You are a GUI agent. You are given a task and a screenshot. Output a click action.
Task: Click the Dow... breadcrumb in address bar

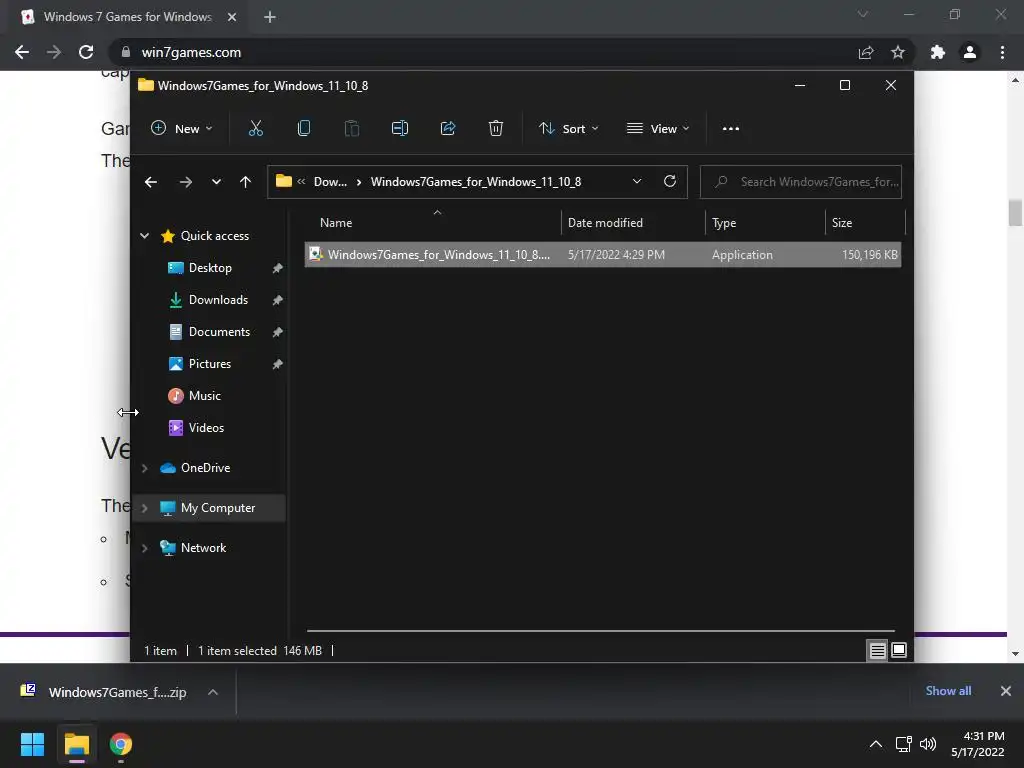click(330, 182)
